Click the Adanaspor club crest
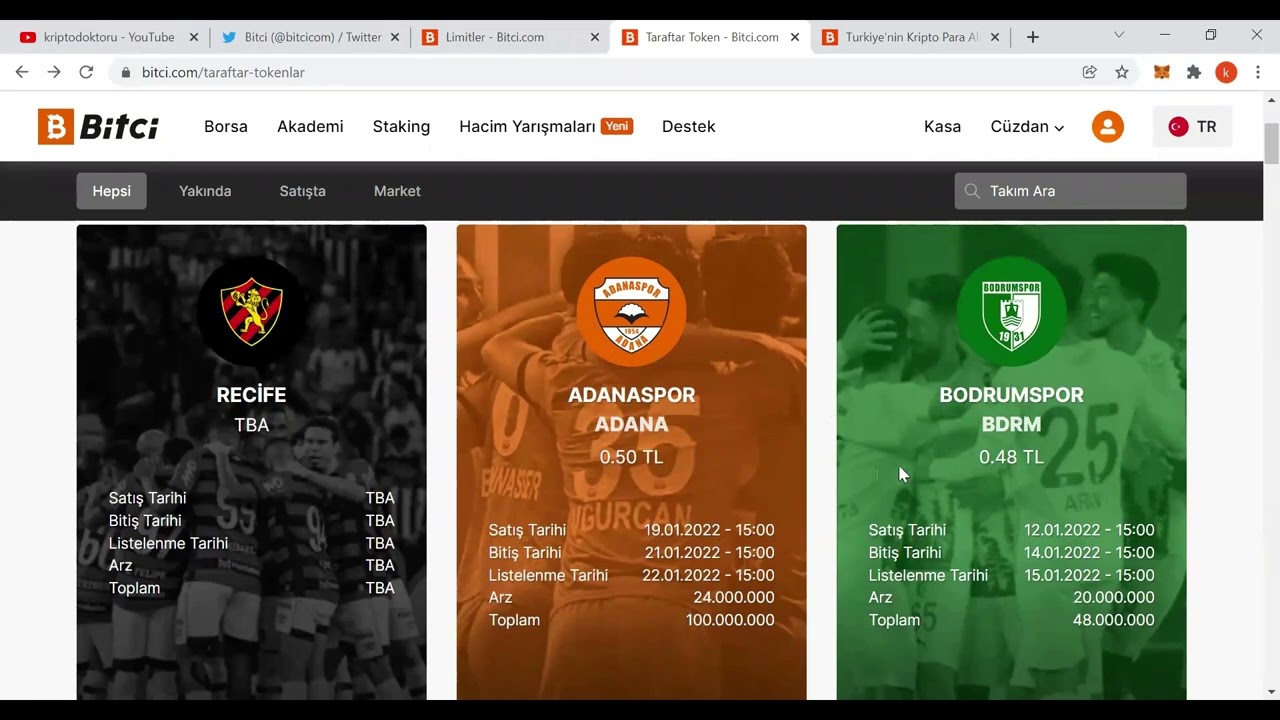The image size is (1280, 720). (631, 311)
